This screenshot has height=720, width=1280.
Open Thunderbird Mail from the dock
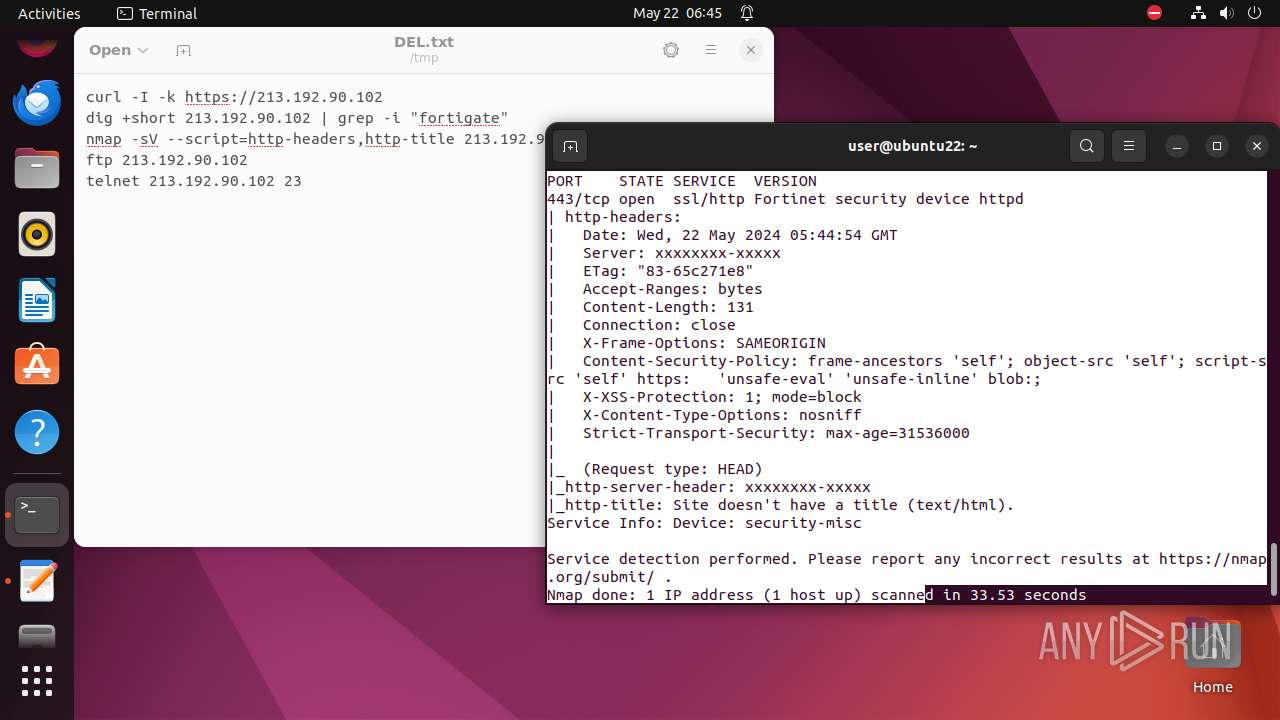tap(37, 102)
